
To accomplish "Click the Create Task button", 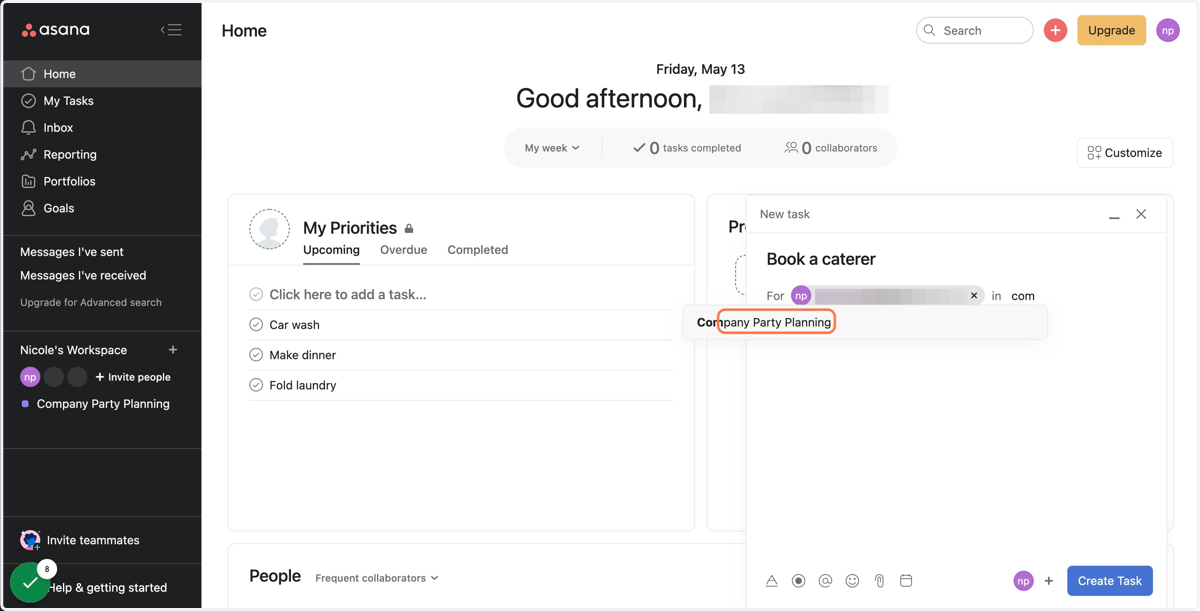I will click(1110, 581).
